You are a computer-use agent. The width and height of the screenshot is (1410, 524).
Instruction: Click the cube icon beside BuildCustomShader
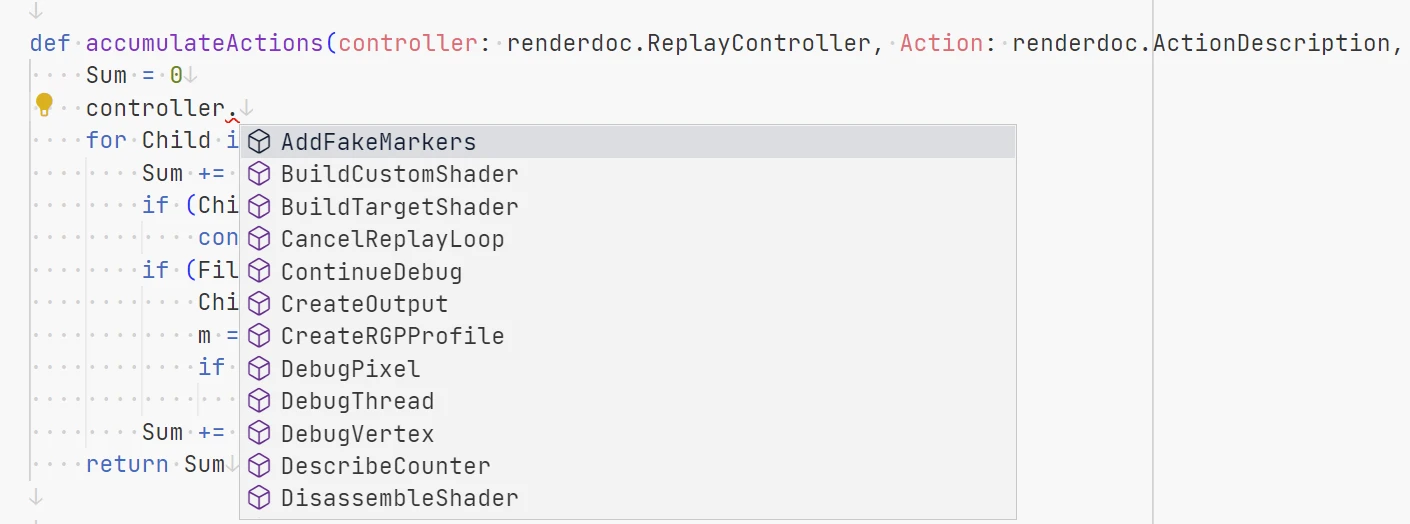click(259, 174)
